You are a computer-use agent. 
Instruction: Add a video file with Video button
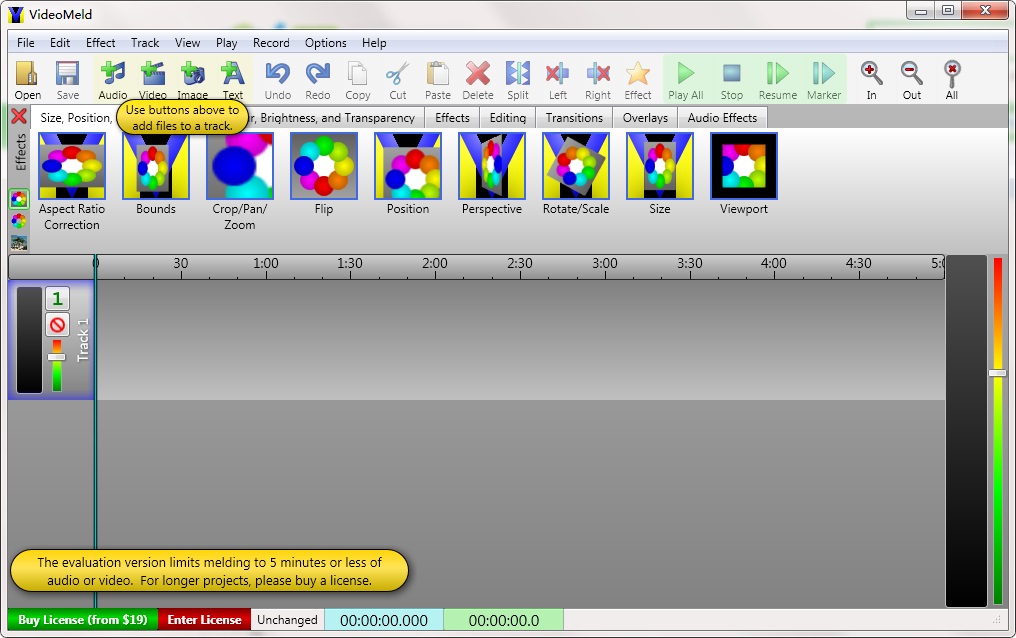(153, 80)
